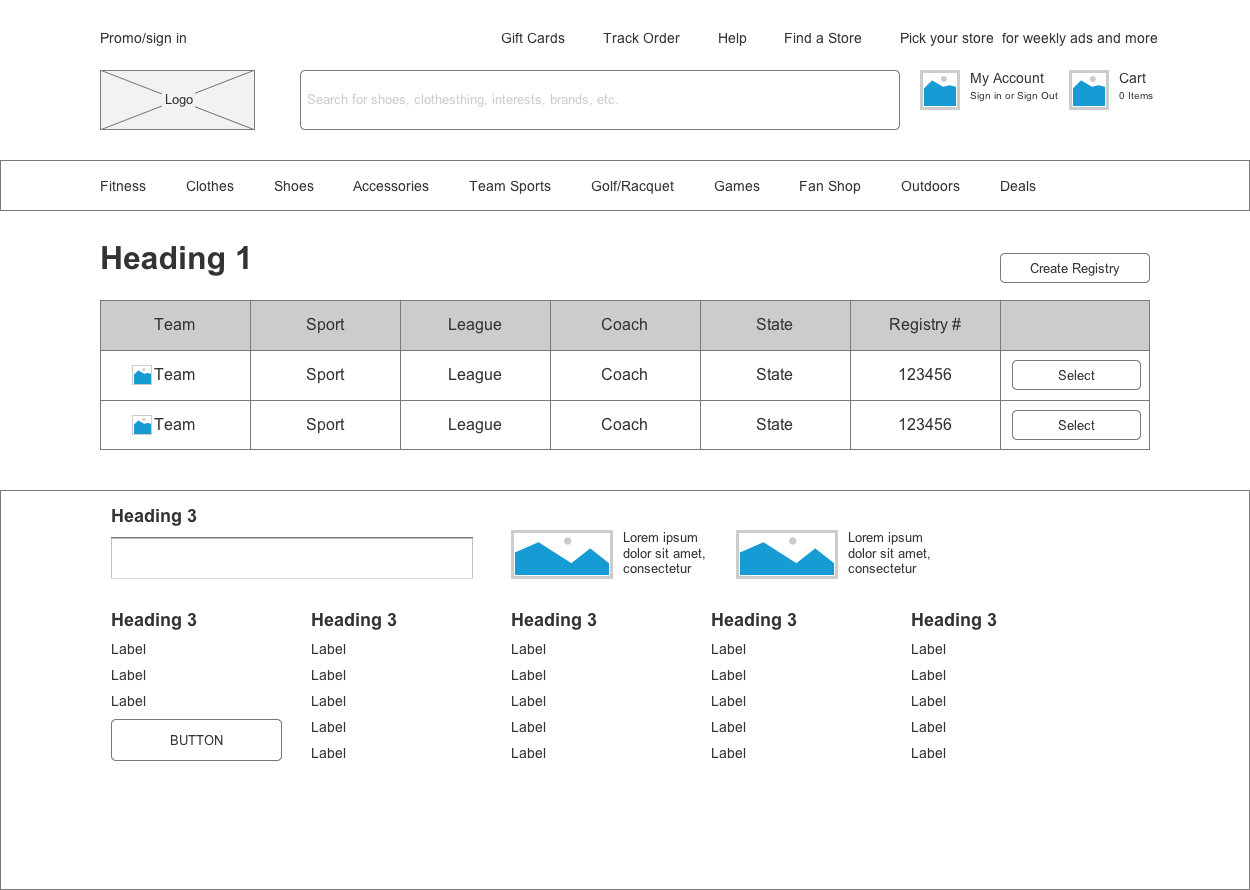The height and width of the screenshot is (890, 1250).
Task: Open My Account text link
Action: [1007, 78]
